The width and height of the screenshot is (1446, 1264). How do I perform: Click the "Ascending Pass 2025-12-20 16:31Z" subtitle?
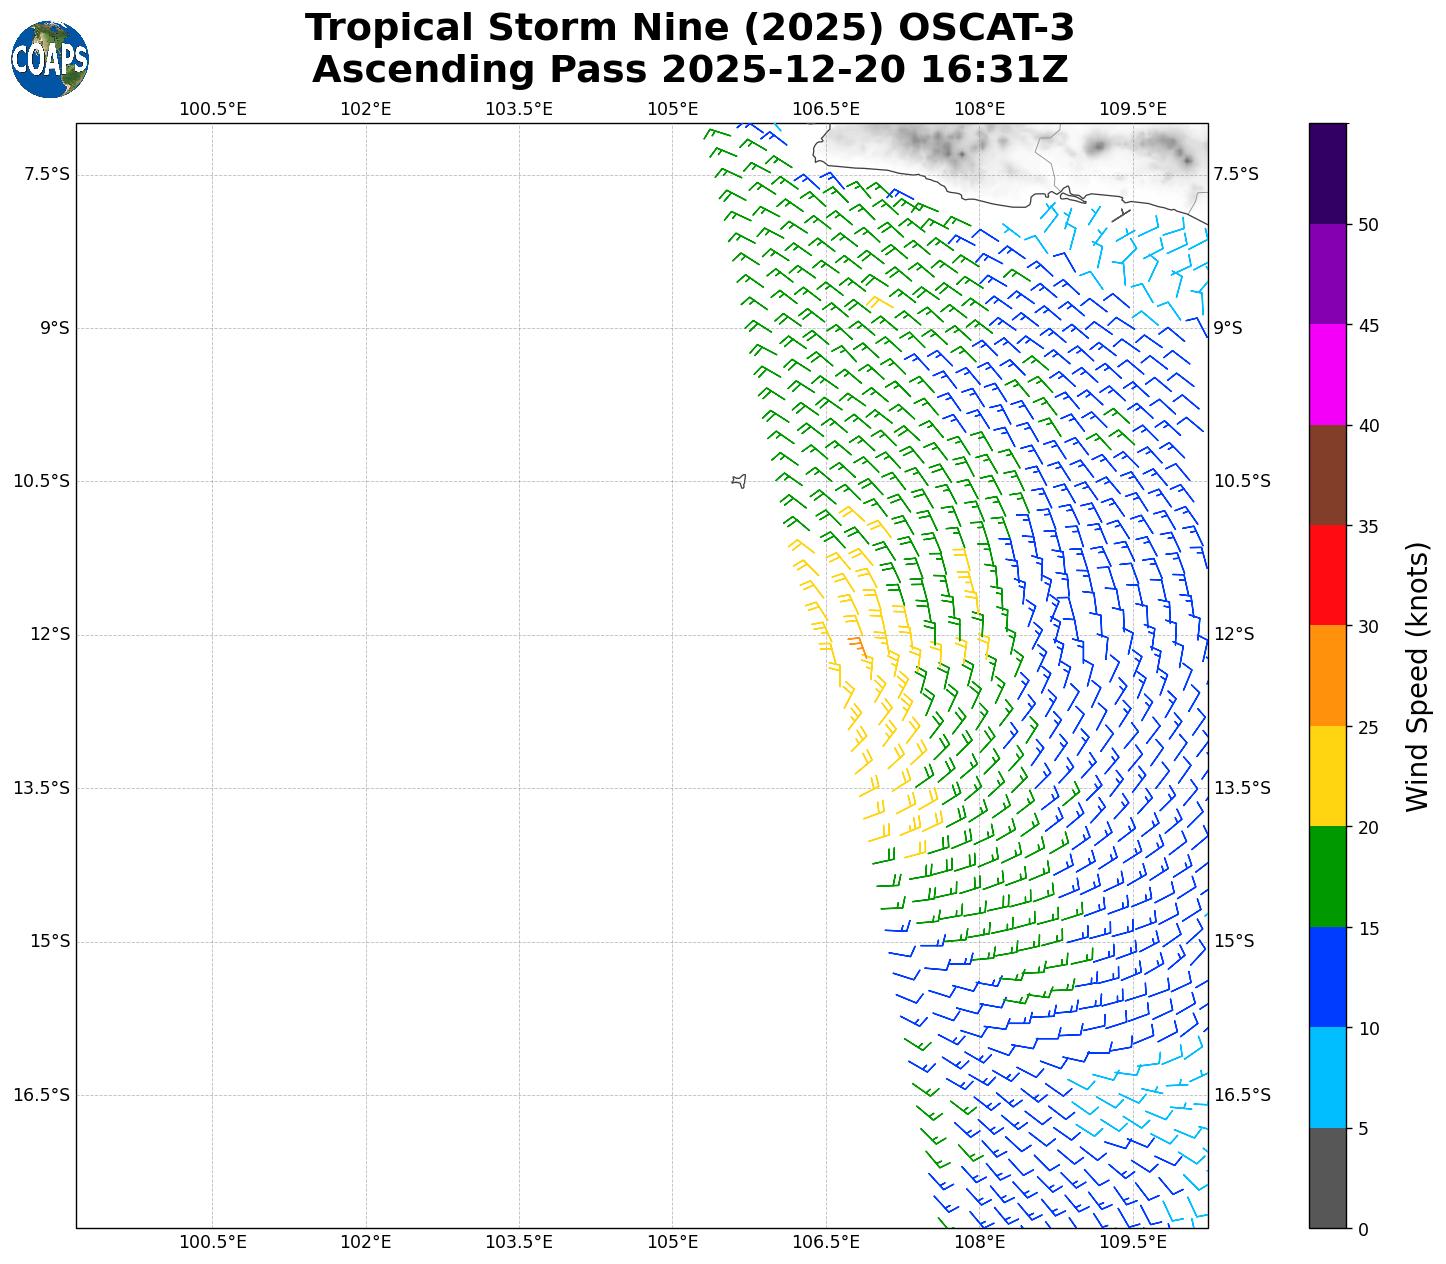(690, 70)
